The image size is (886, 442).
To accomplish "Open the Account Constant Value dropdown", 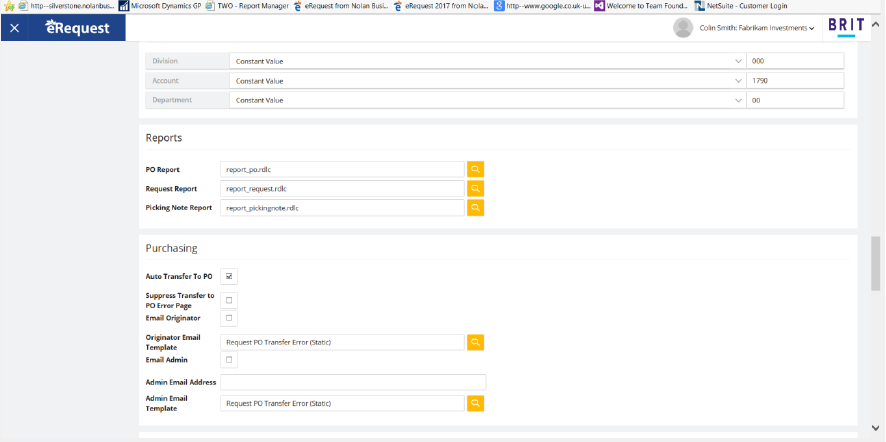I will [737, 80].
